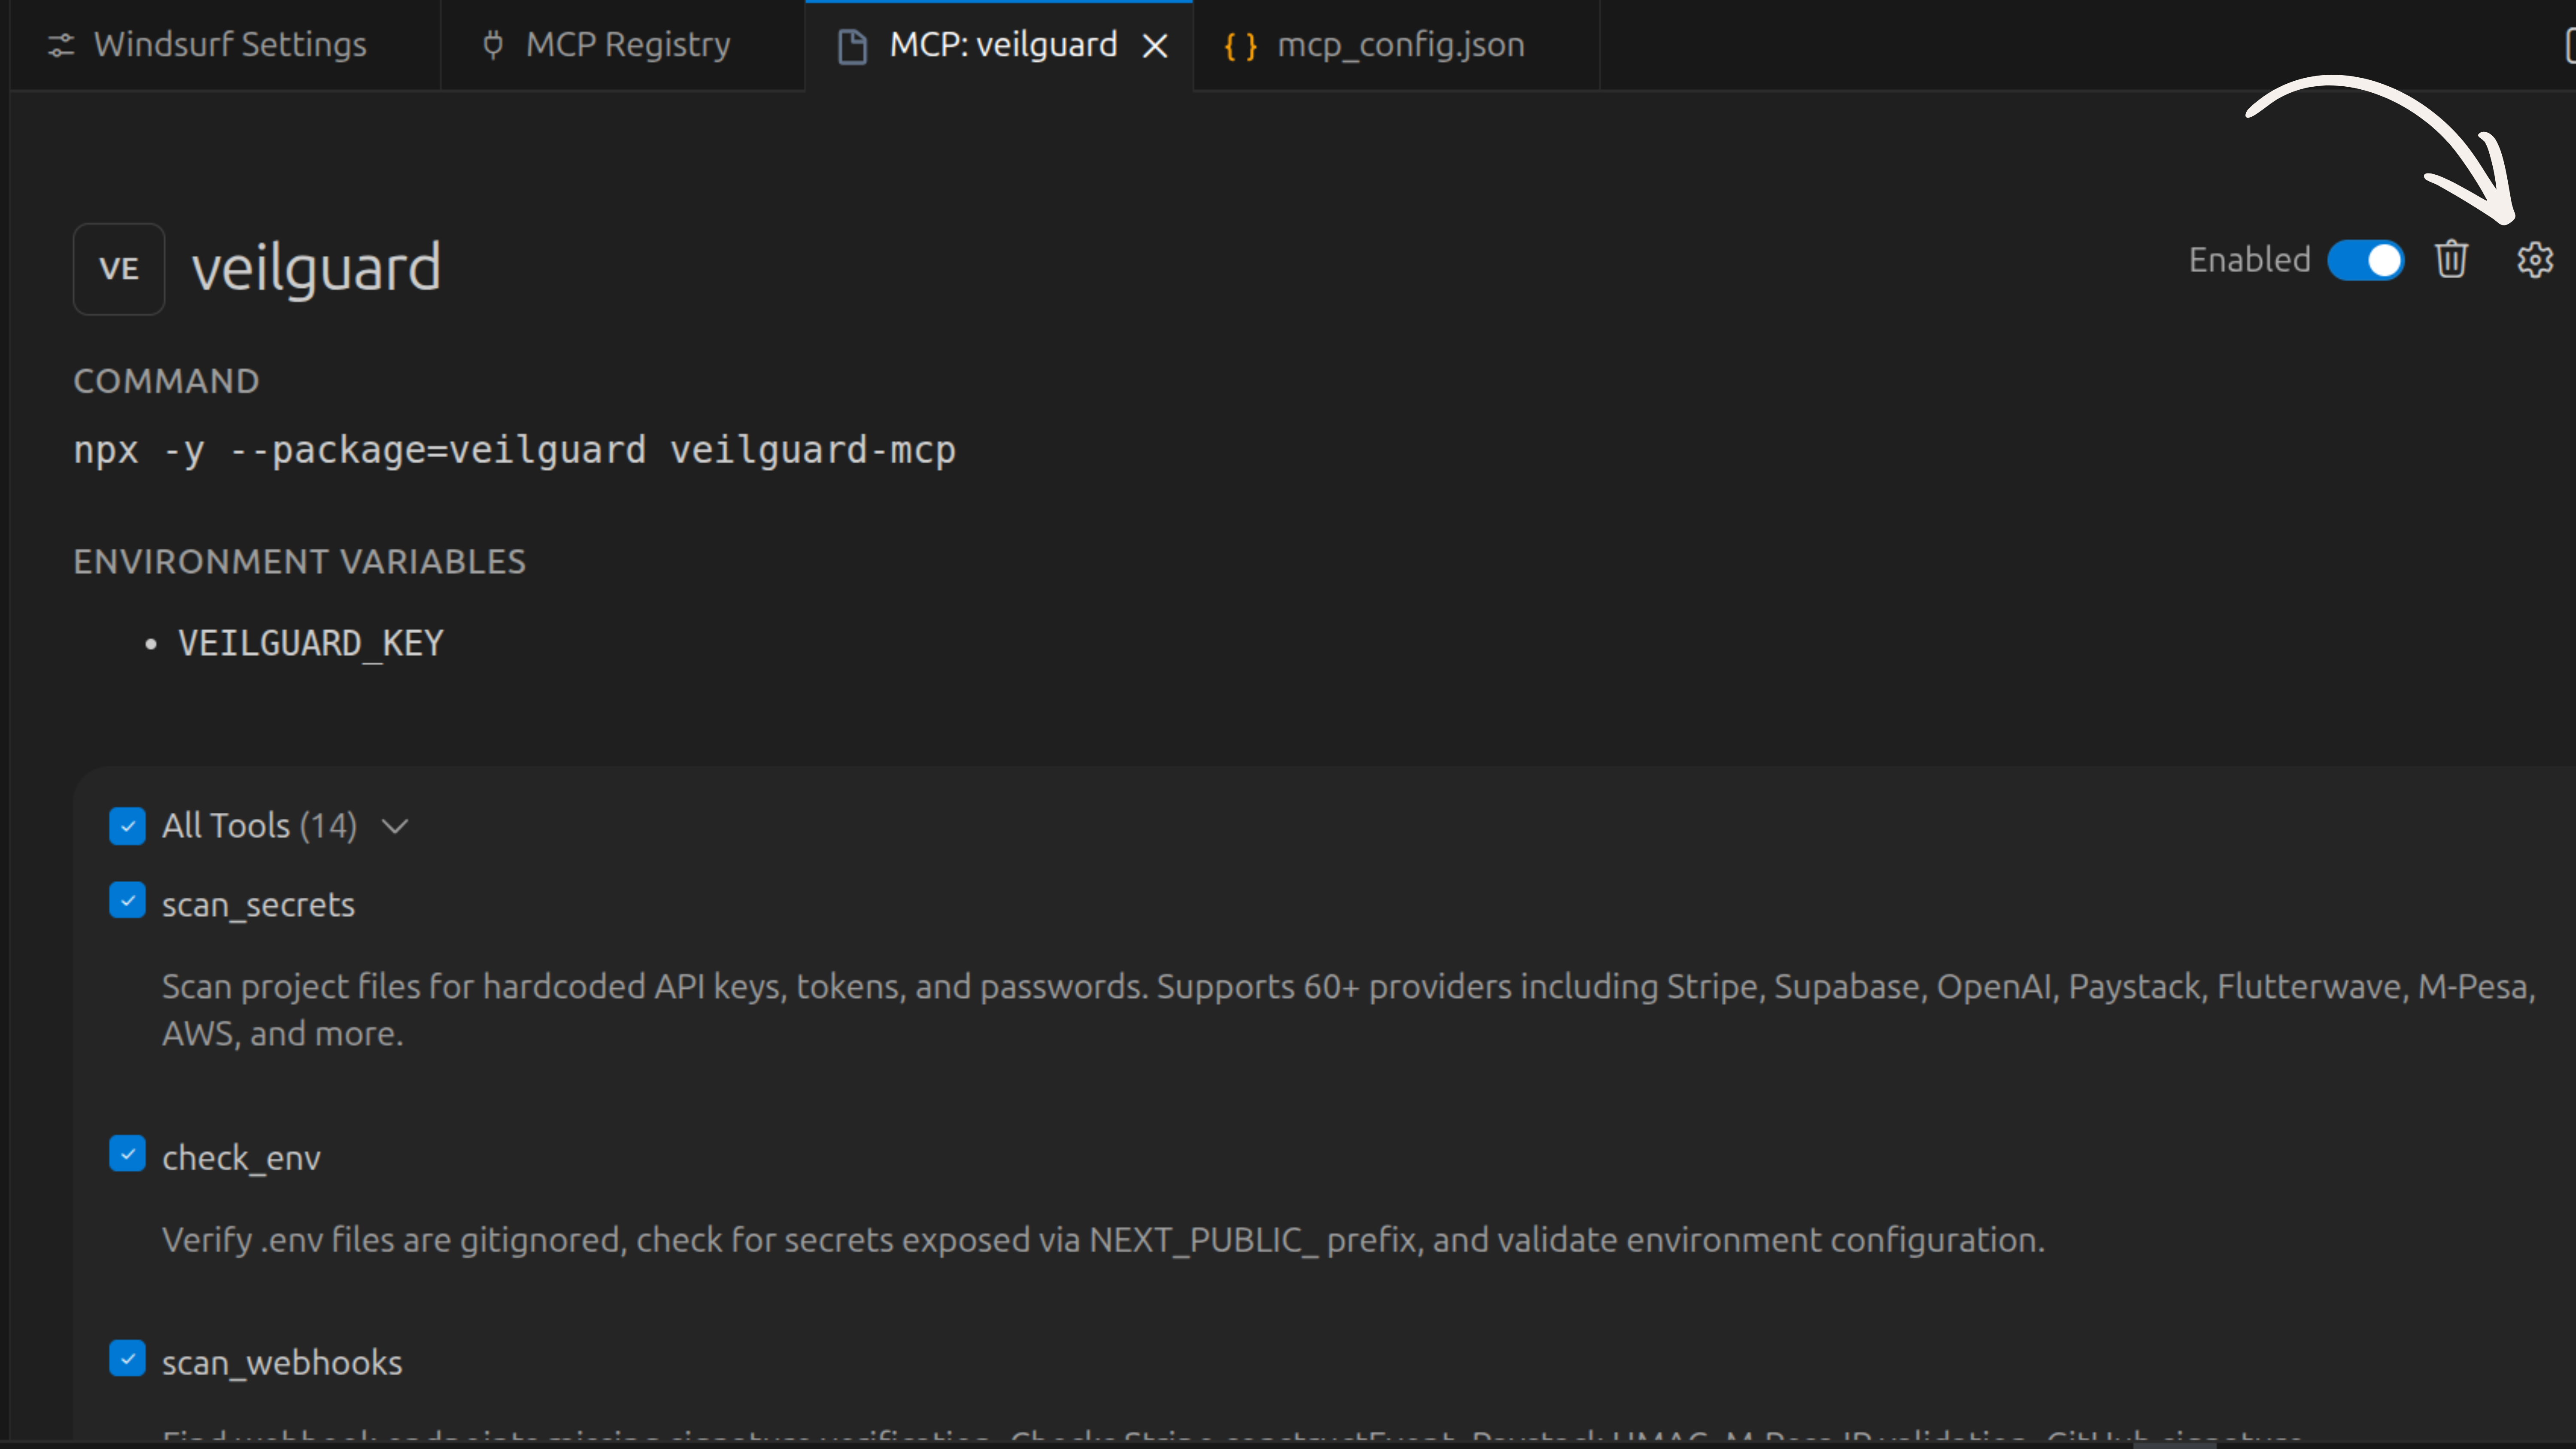Click the scan_secrets tool name

pos(258,905)
